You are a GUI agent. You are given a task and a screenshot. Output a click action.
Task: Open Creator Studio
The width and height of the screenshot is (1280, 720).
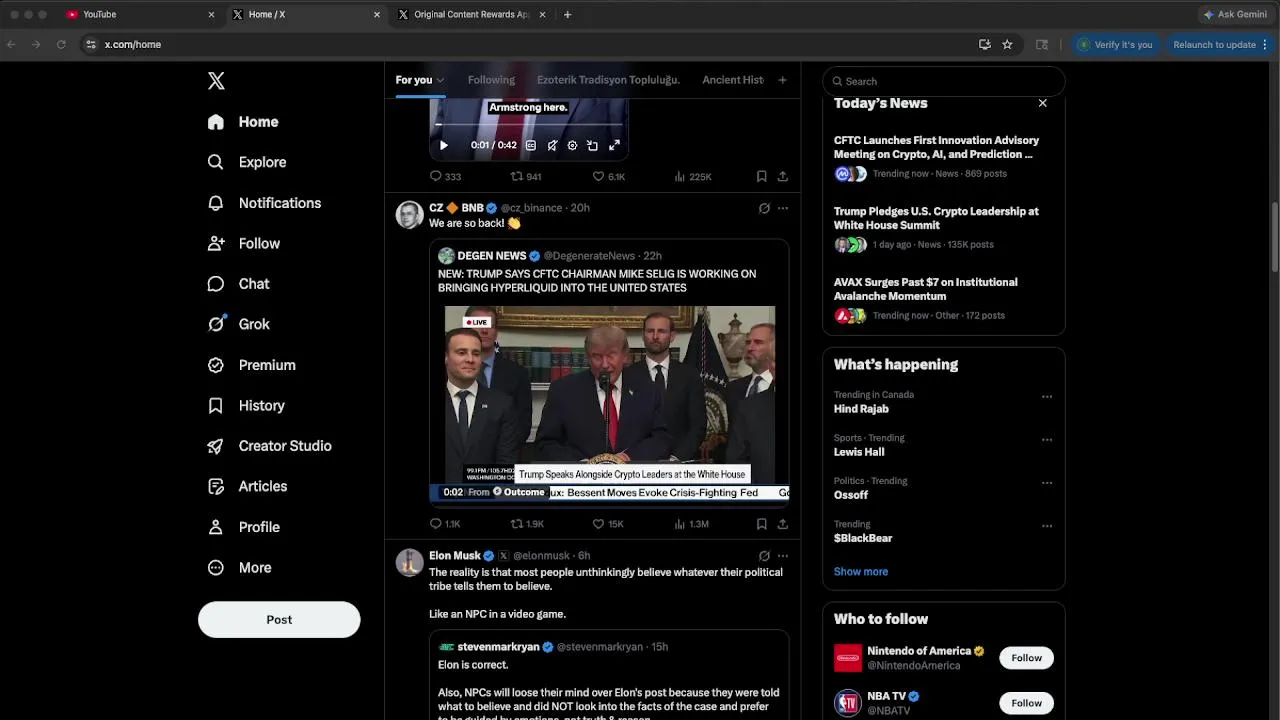269,446
